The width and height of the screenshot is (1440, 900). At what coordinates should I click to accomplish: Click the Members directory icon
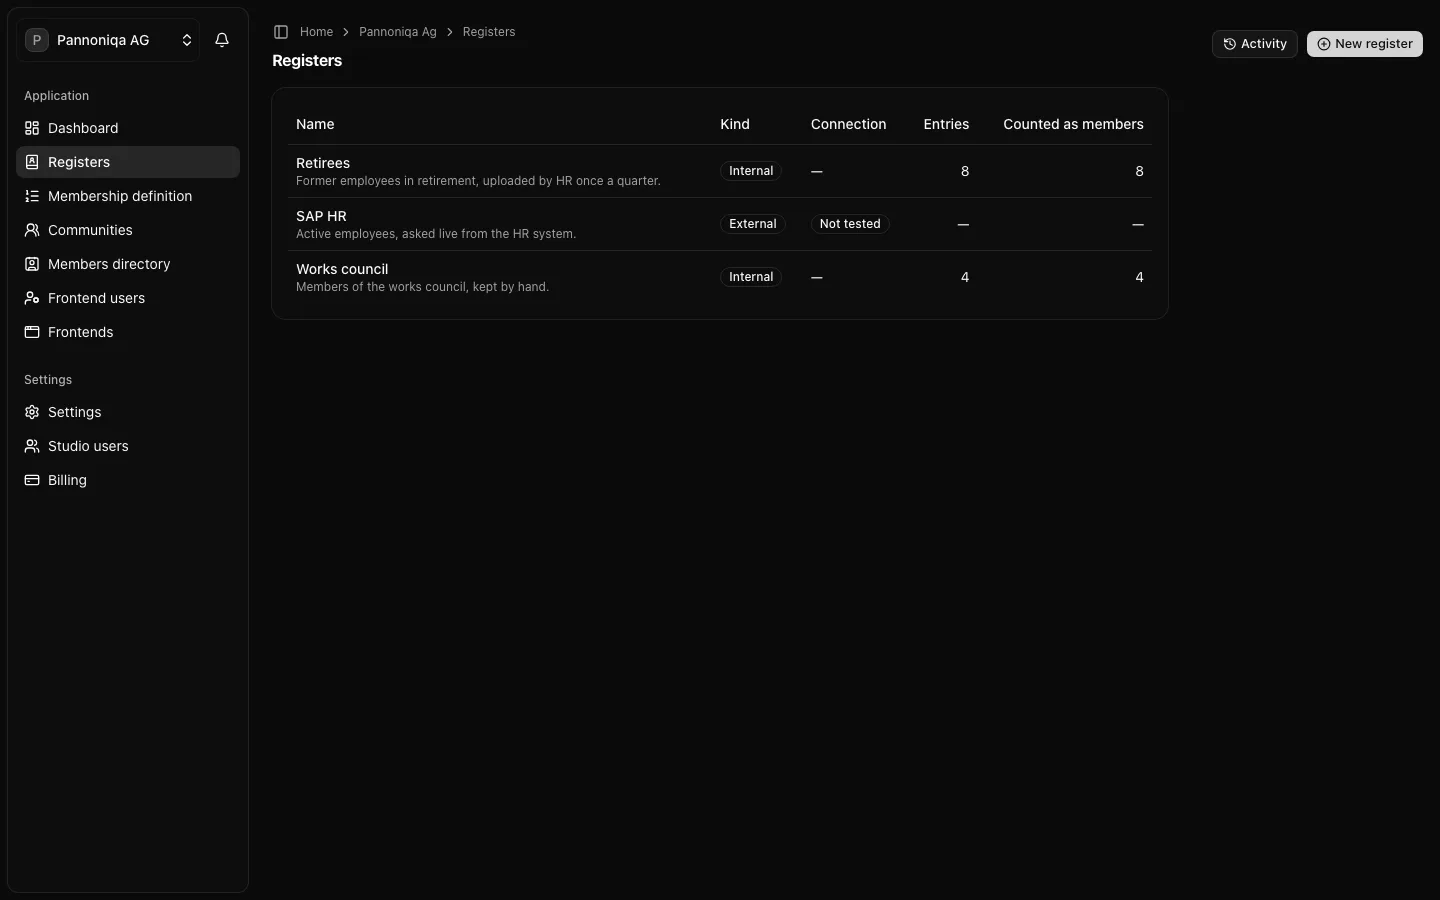[x=32, y=264]
